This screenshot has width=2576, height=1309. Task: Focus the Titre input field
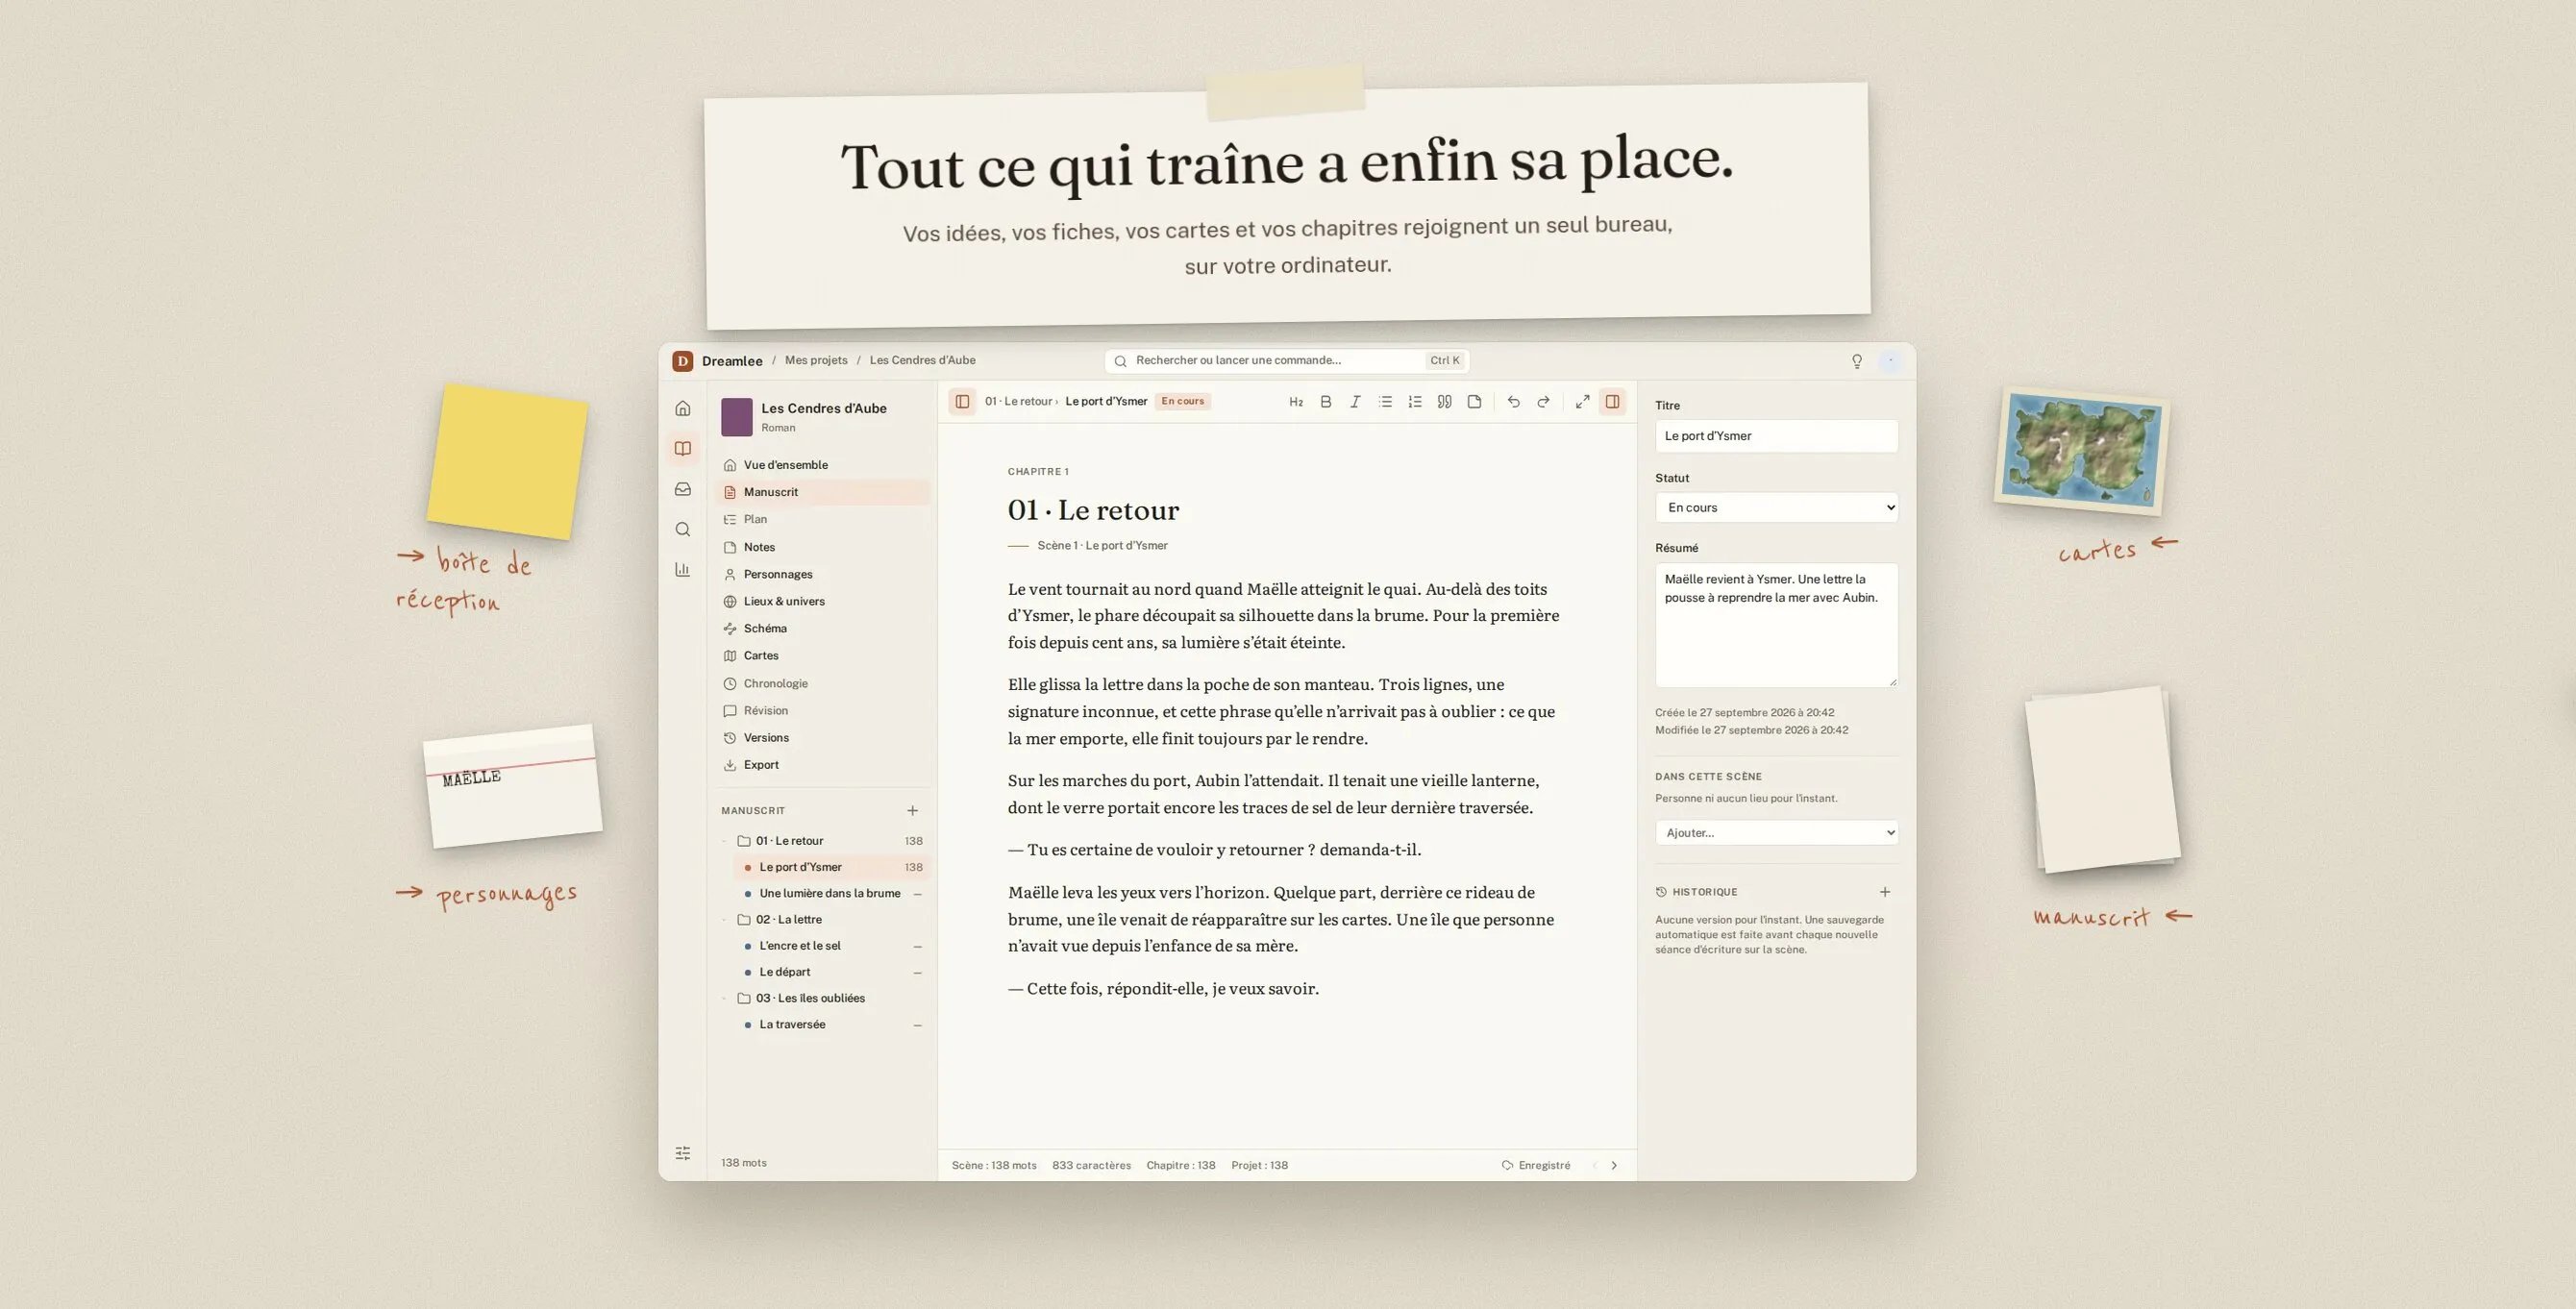(x=1776, y=436)
